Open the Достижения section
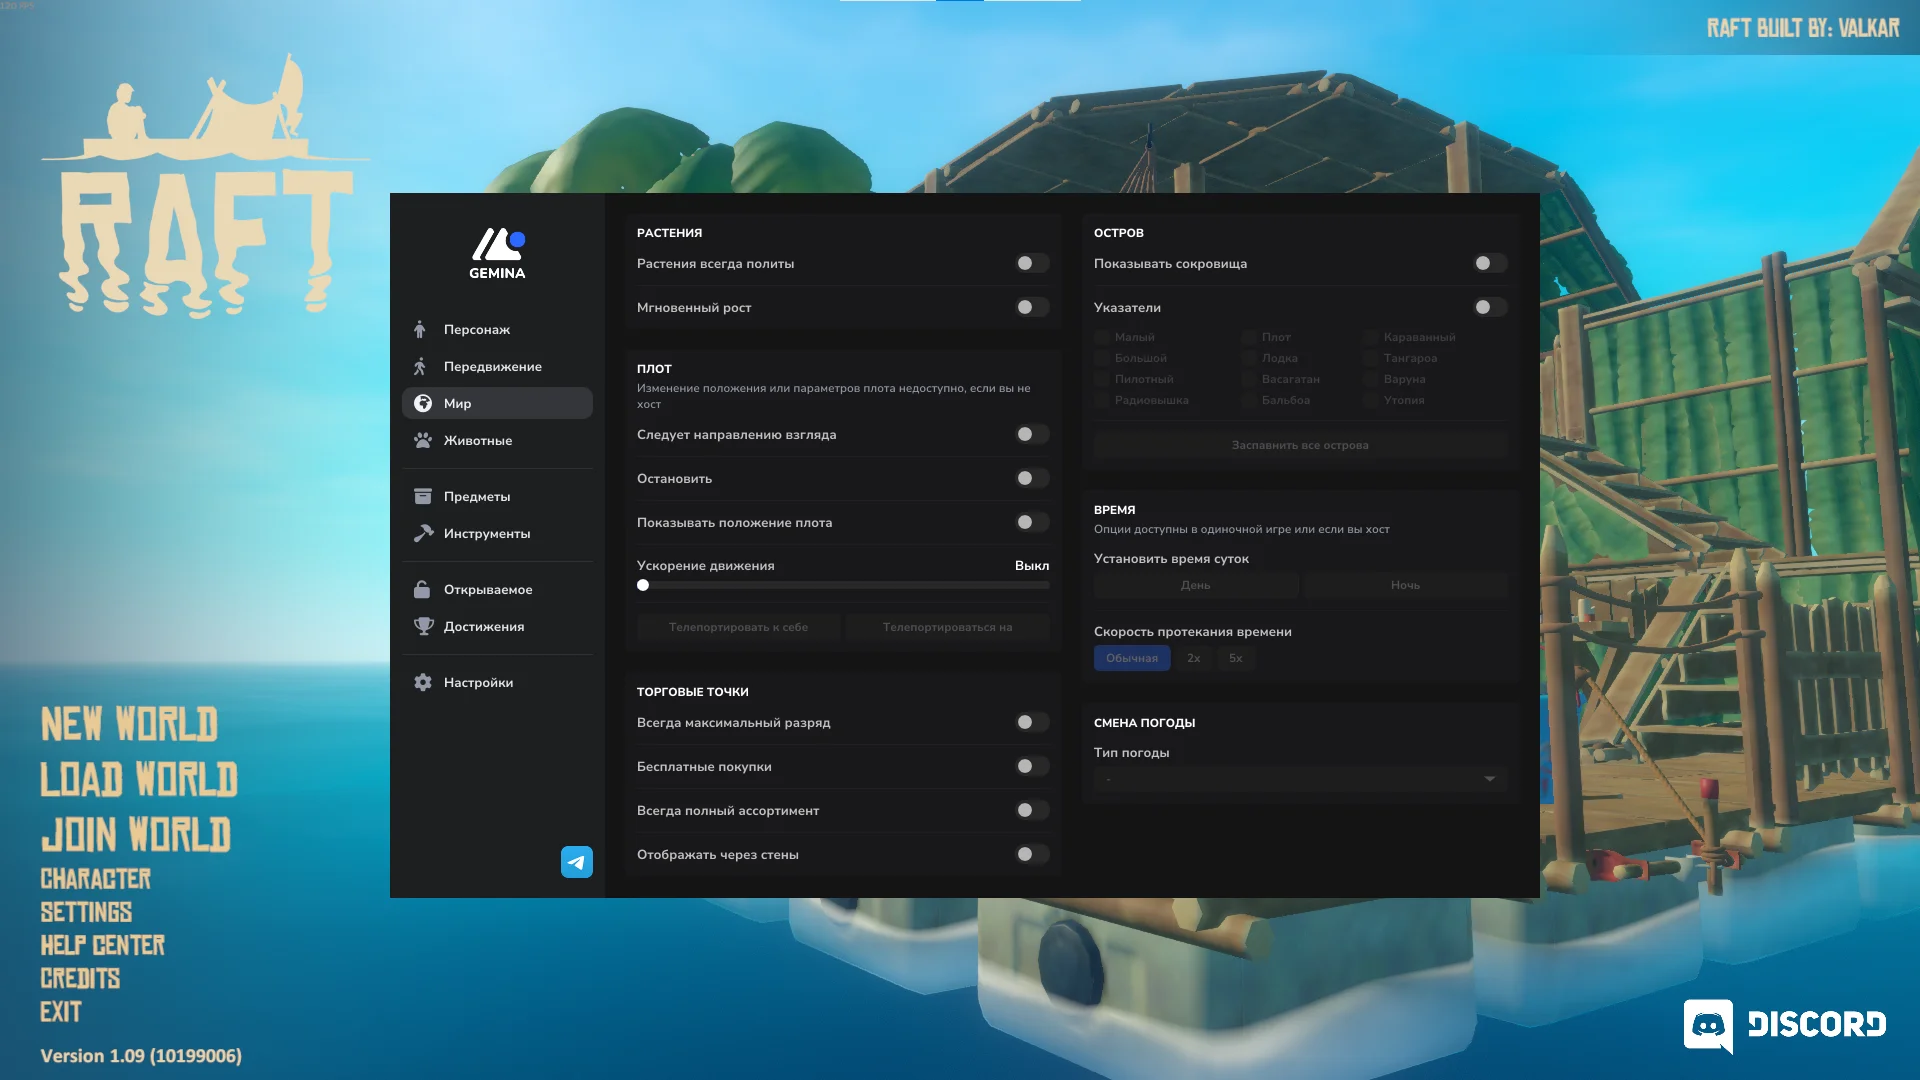Screen dimensions: 1920x1080 click(497, 626)
